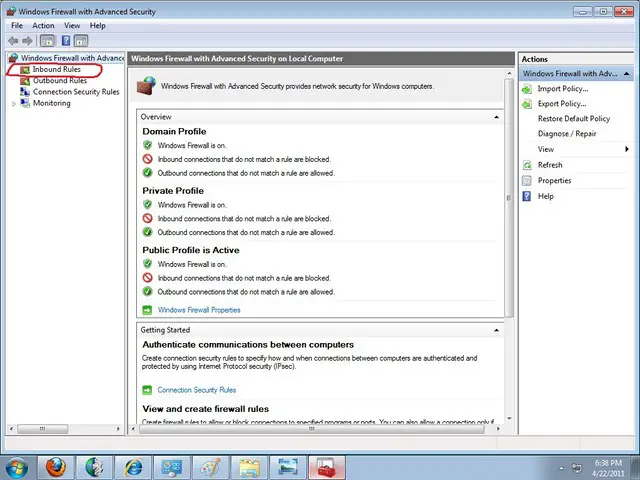Click the blue Help toolbar icon

(x=66, y=41)
